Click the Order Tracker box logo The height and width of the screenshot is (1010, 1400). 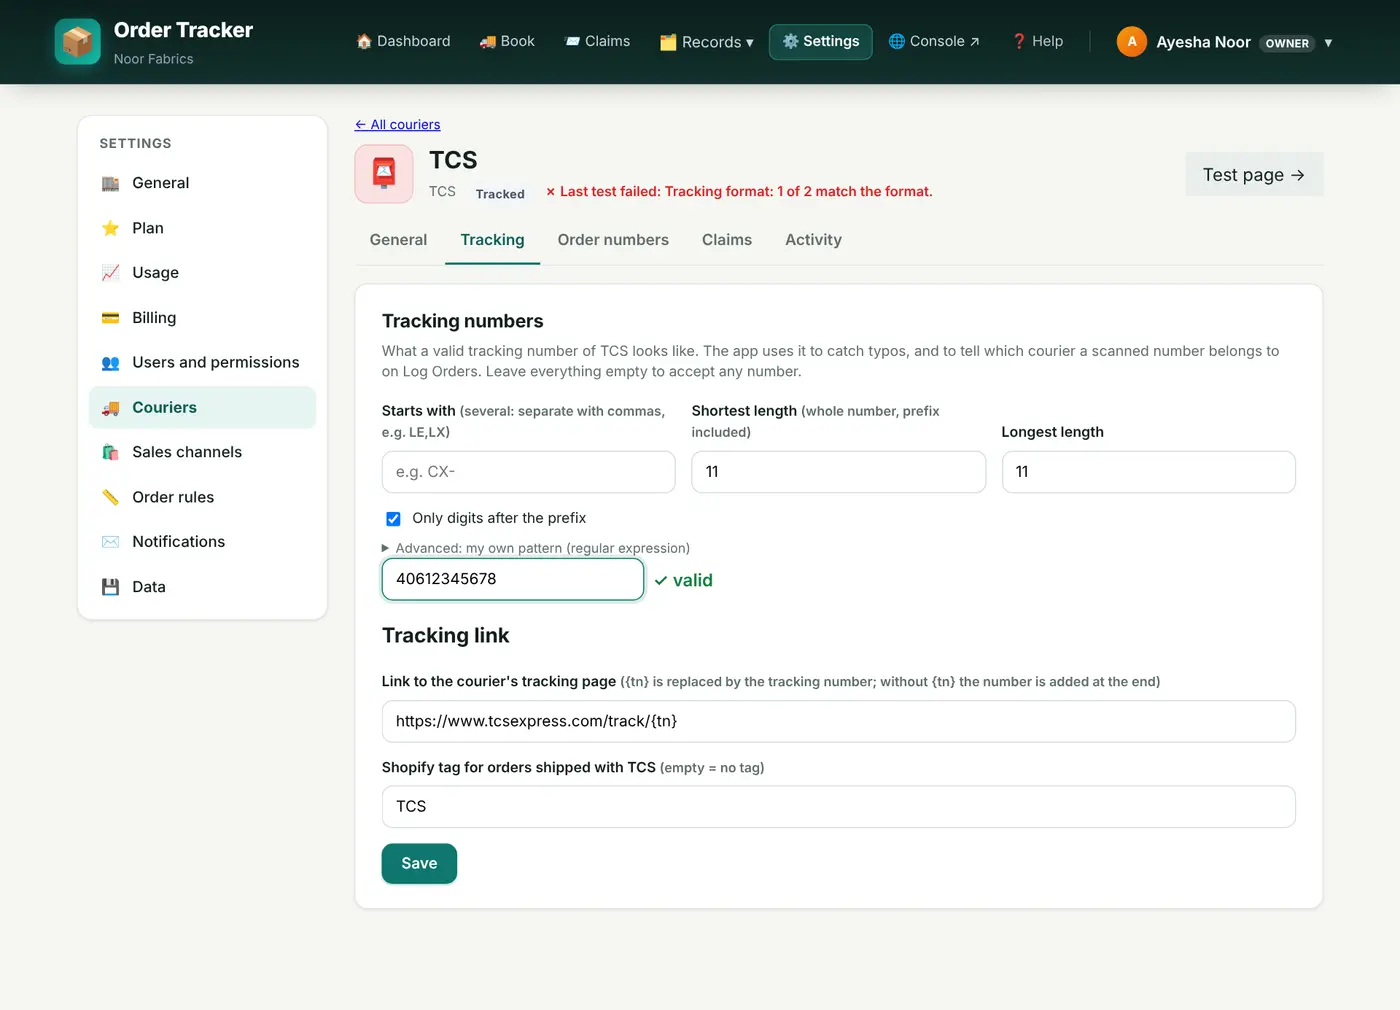[77, 42]
